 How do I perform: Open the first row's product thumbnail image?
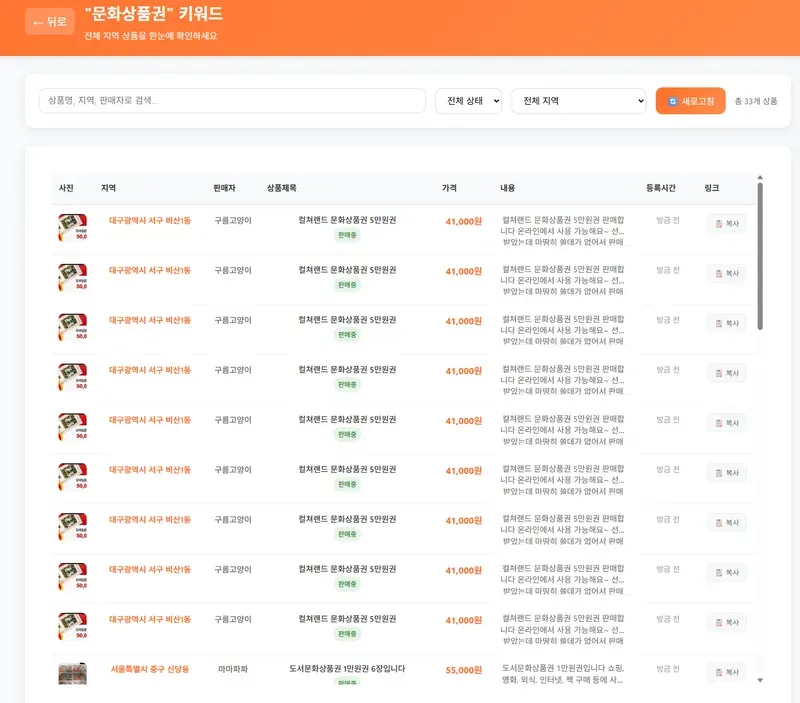pyautogui.click(x=72, y=228)
